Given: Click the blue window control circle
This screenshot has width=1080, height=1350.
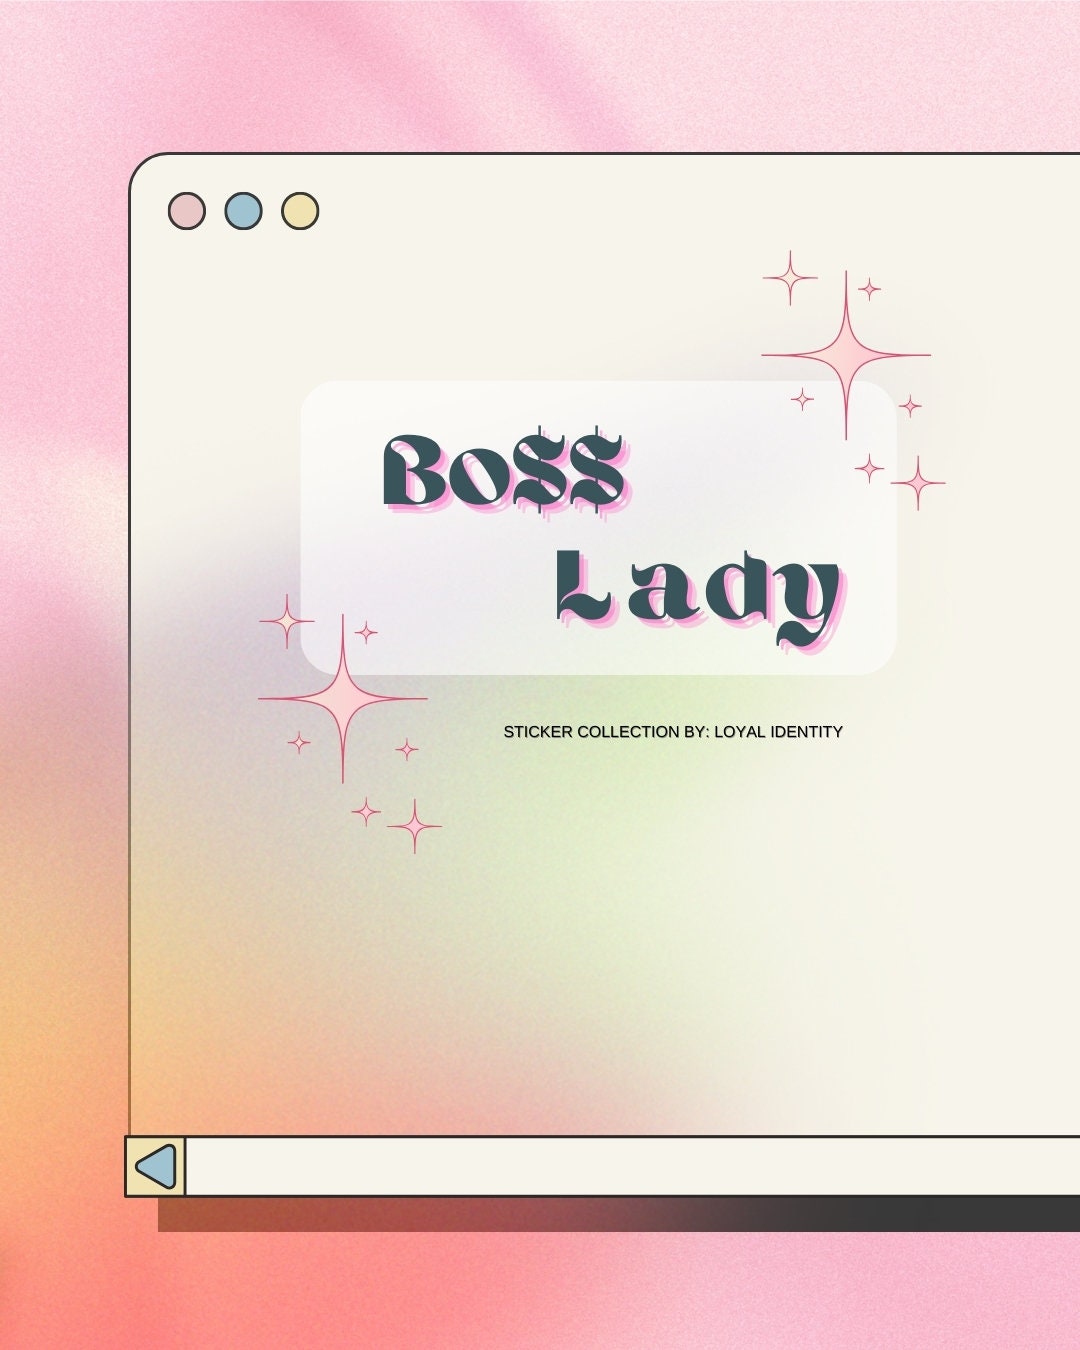Looking at the screenshot, I should tap(245, 210).
